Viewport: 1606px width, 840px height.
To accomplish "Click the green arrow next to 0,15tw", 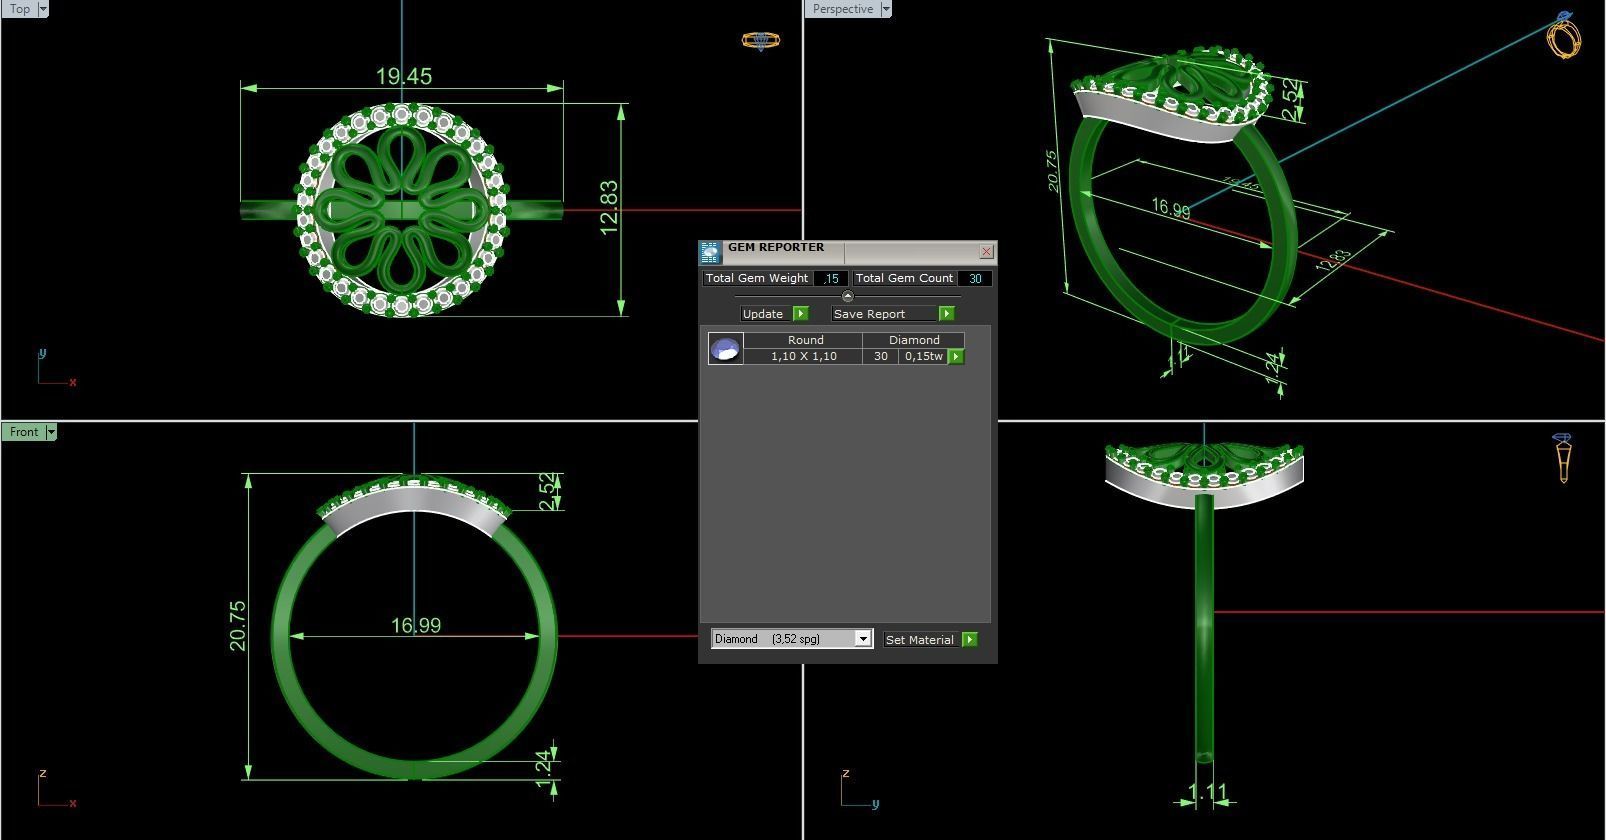I will [956, 356].
